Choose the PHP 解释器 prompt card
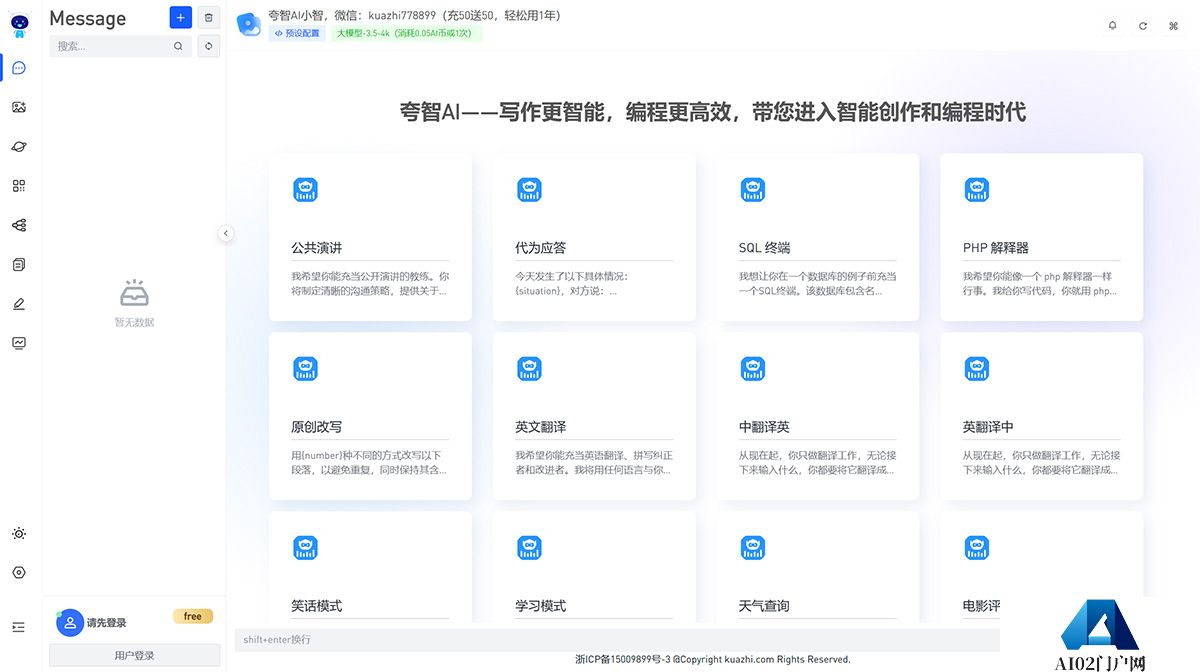The image size is (1200, 672). 1042,237
